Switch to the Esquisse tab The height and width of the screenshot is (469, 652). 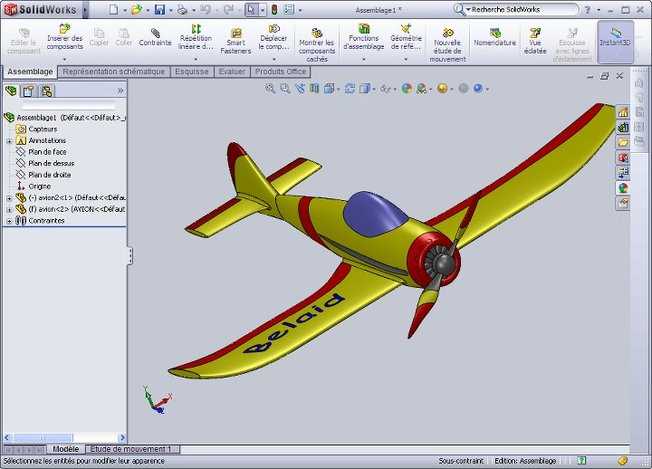[192, 72]
